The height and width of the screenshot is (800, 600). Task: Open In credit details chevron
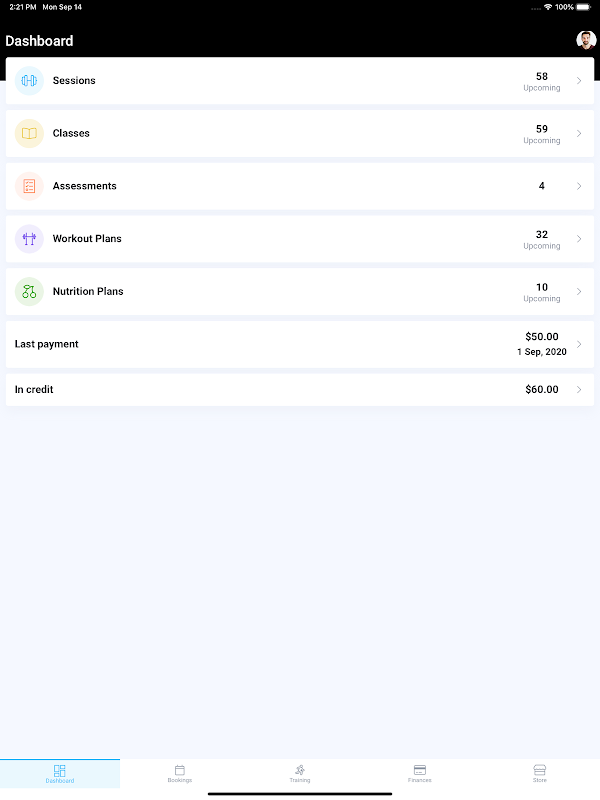579,390
